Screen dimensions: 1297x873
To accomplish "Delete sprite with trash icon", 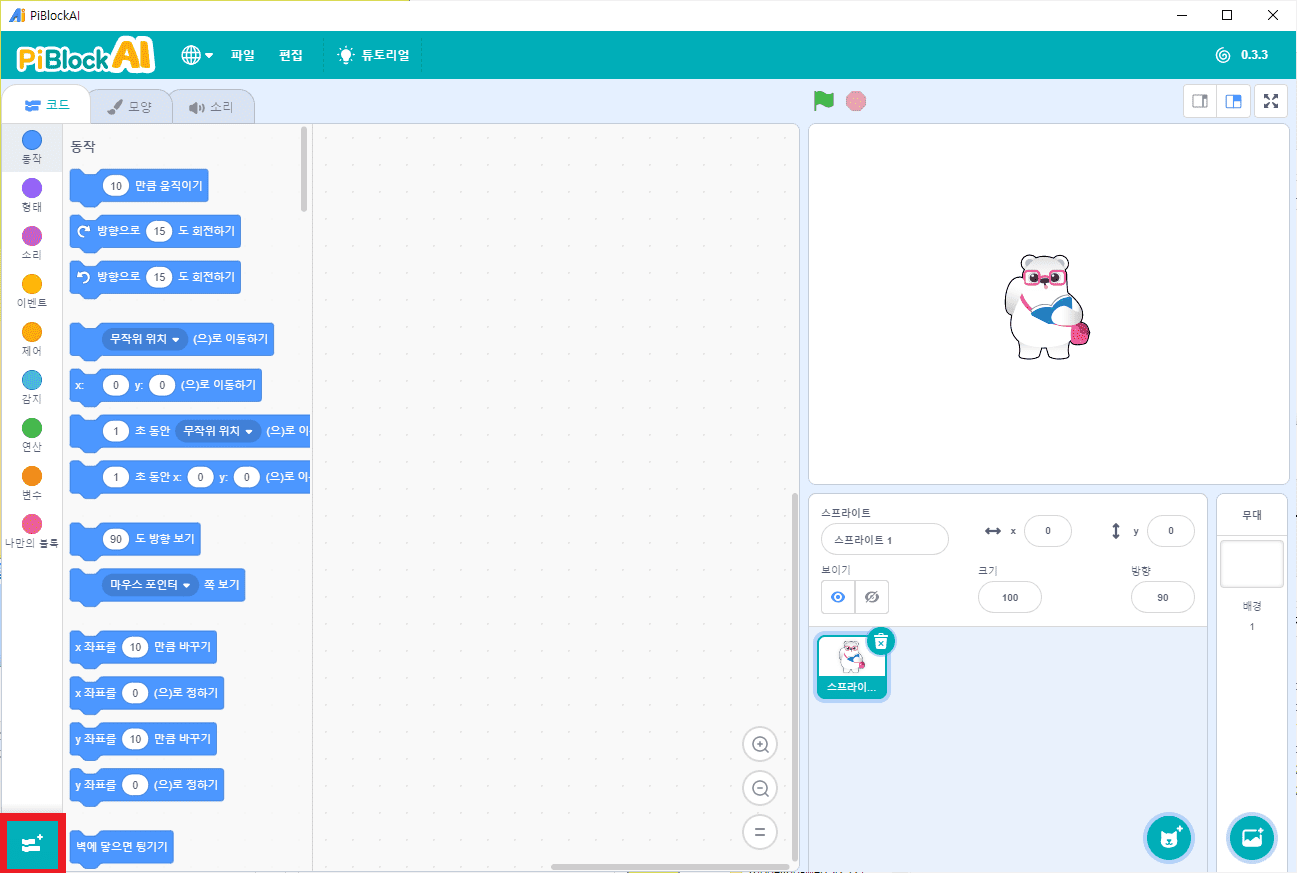I will click(880, 641).
